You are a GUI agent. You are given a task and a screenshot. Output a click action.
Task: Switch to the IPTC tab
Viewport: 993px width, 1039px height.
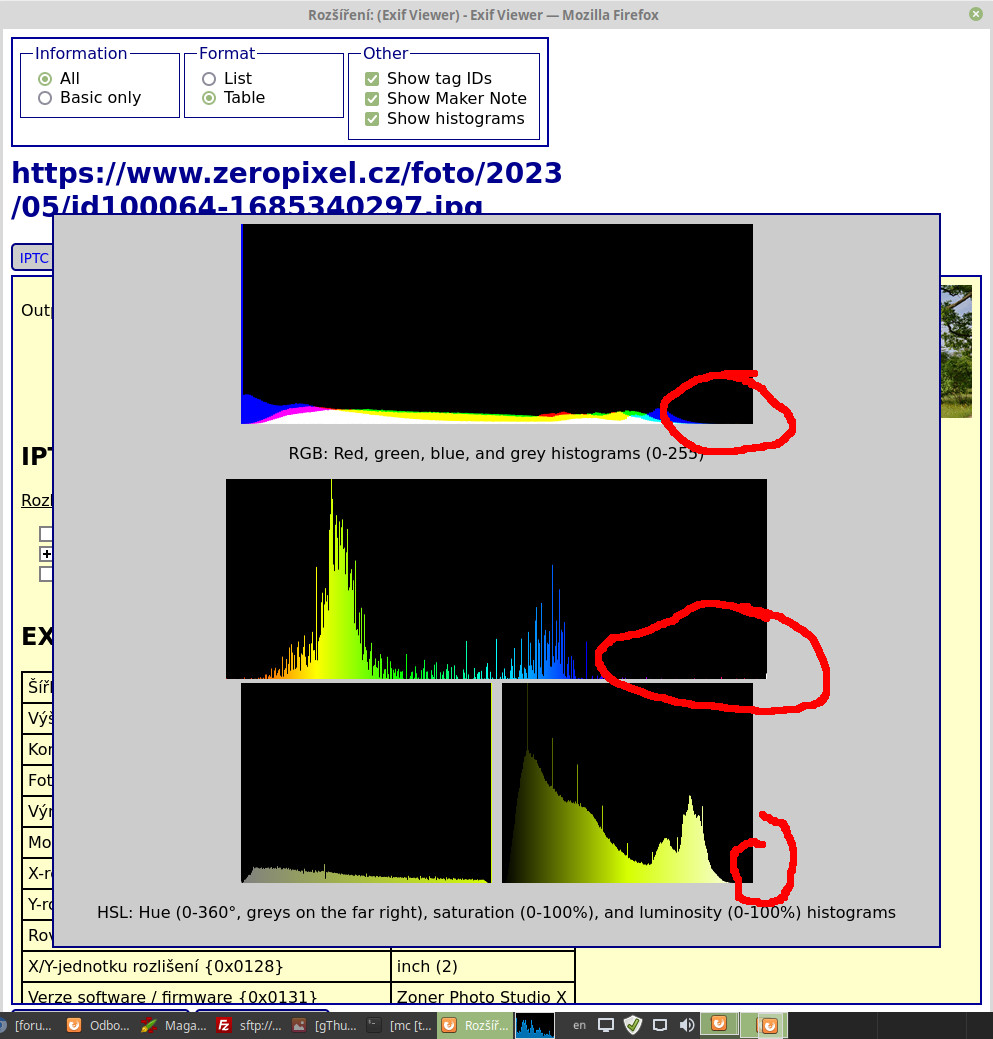[x=33, y=258]
